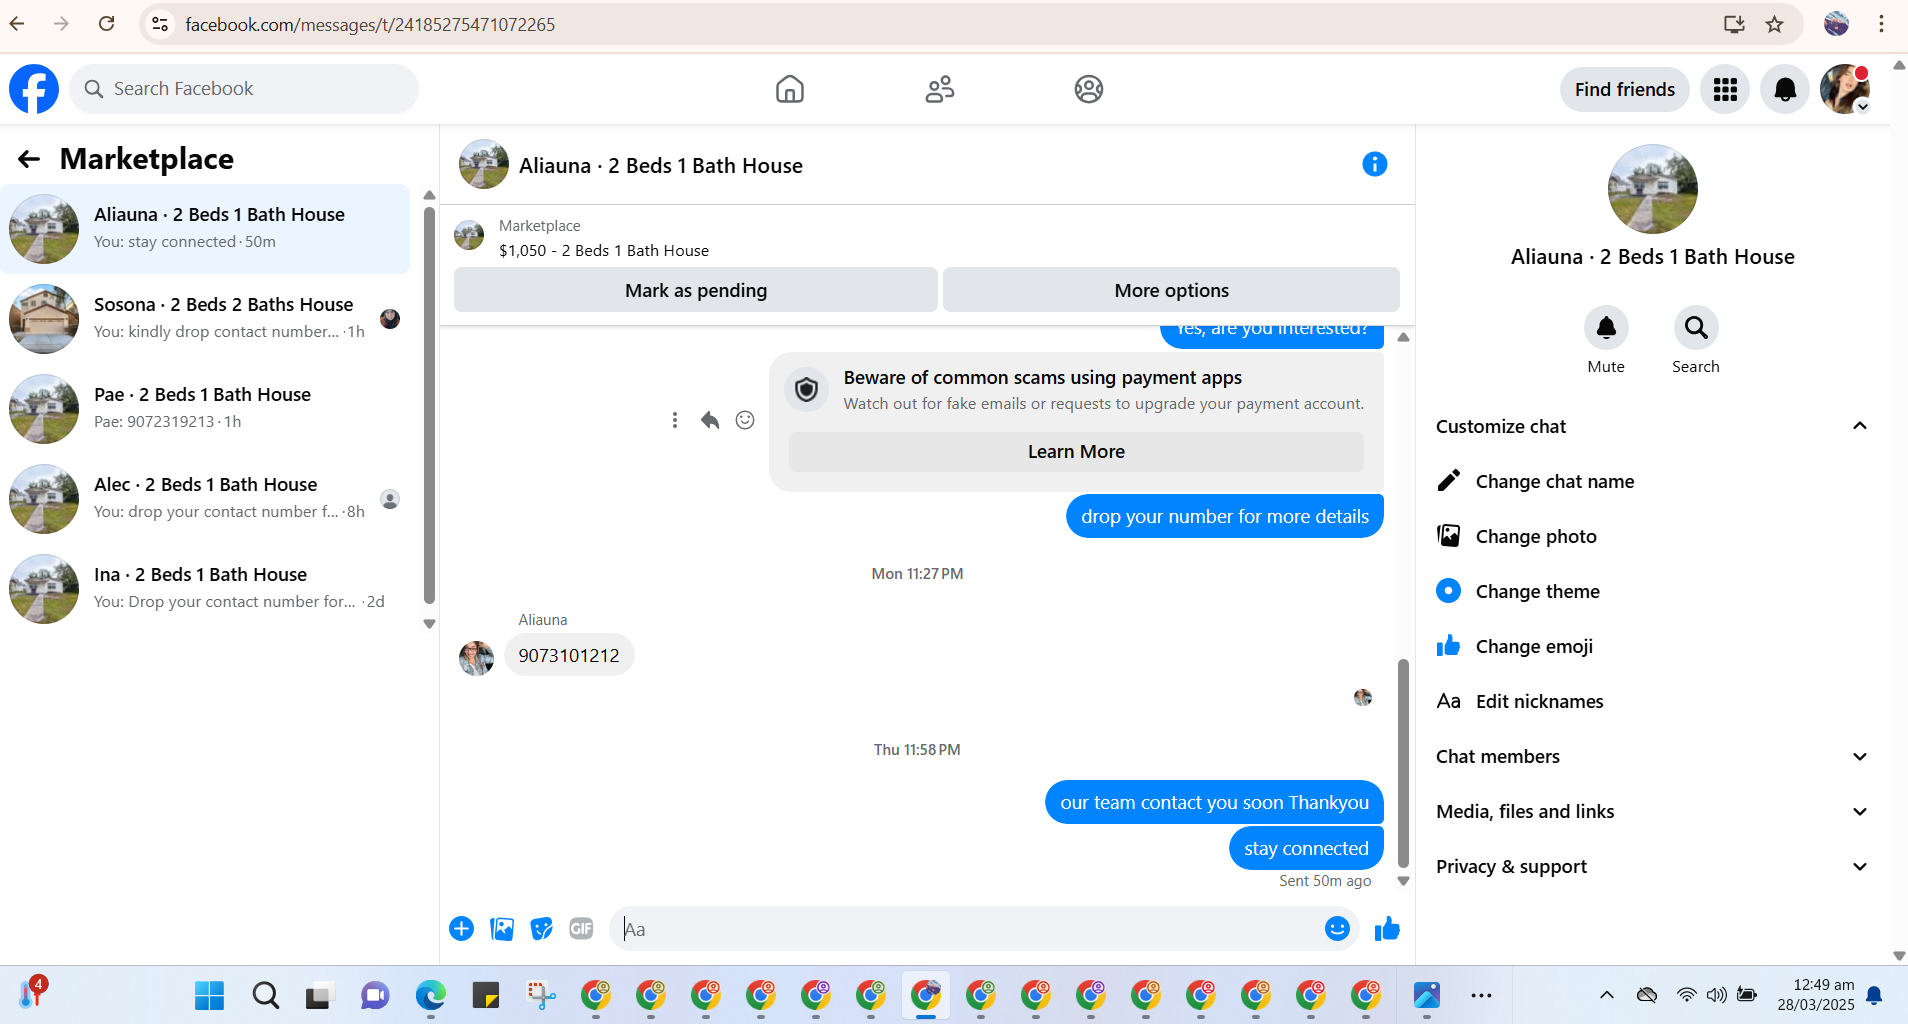Go back in browser history

click(17, 24)
